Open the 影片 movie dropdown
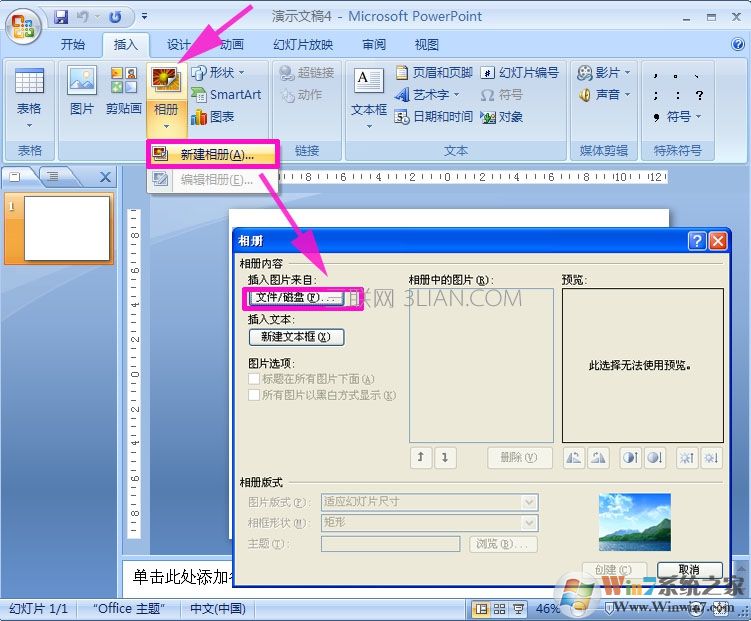This screenshot has height=621, width=751. click(x=604, y=73)
